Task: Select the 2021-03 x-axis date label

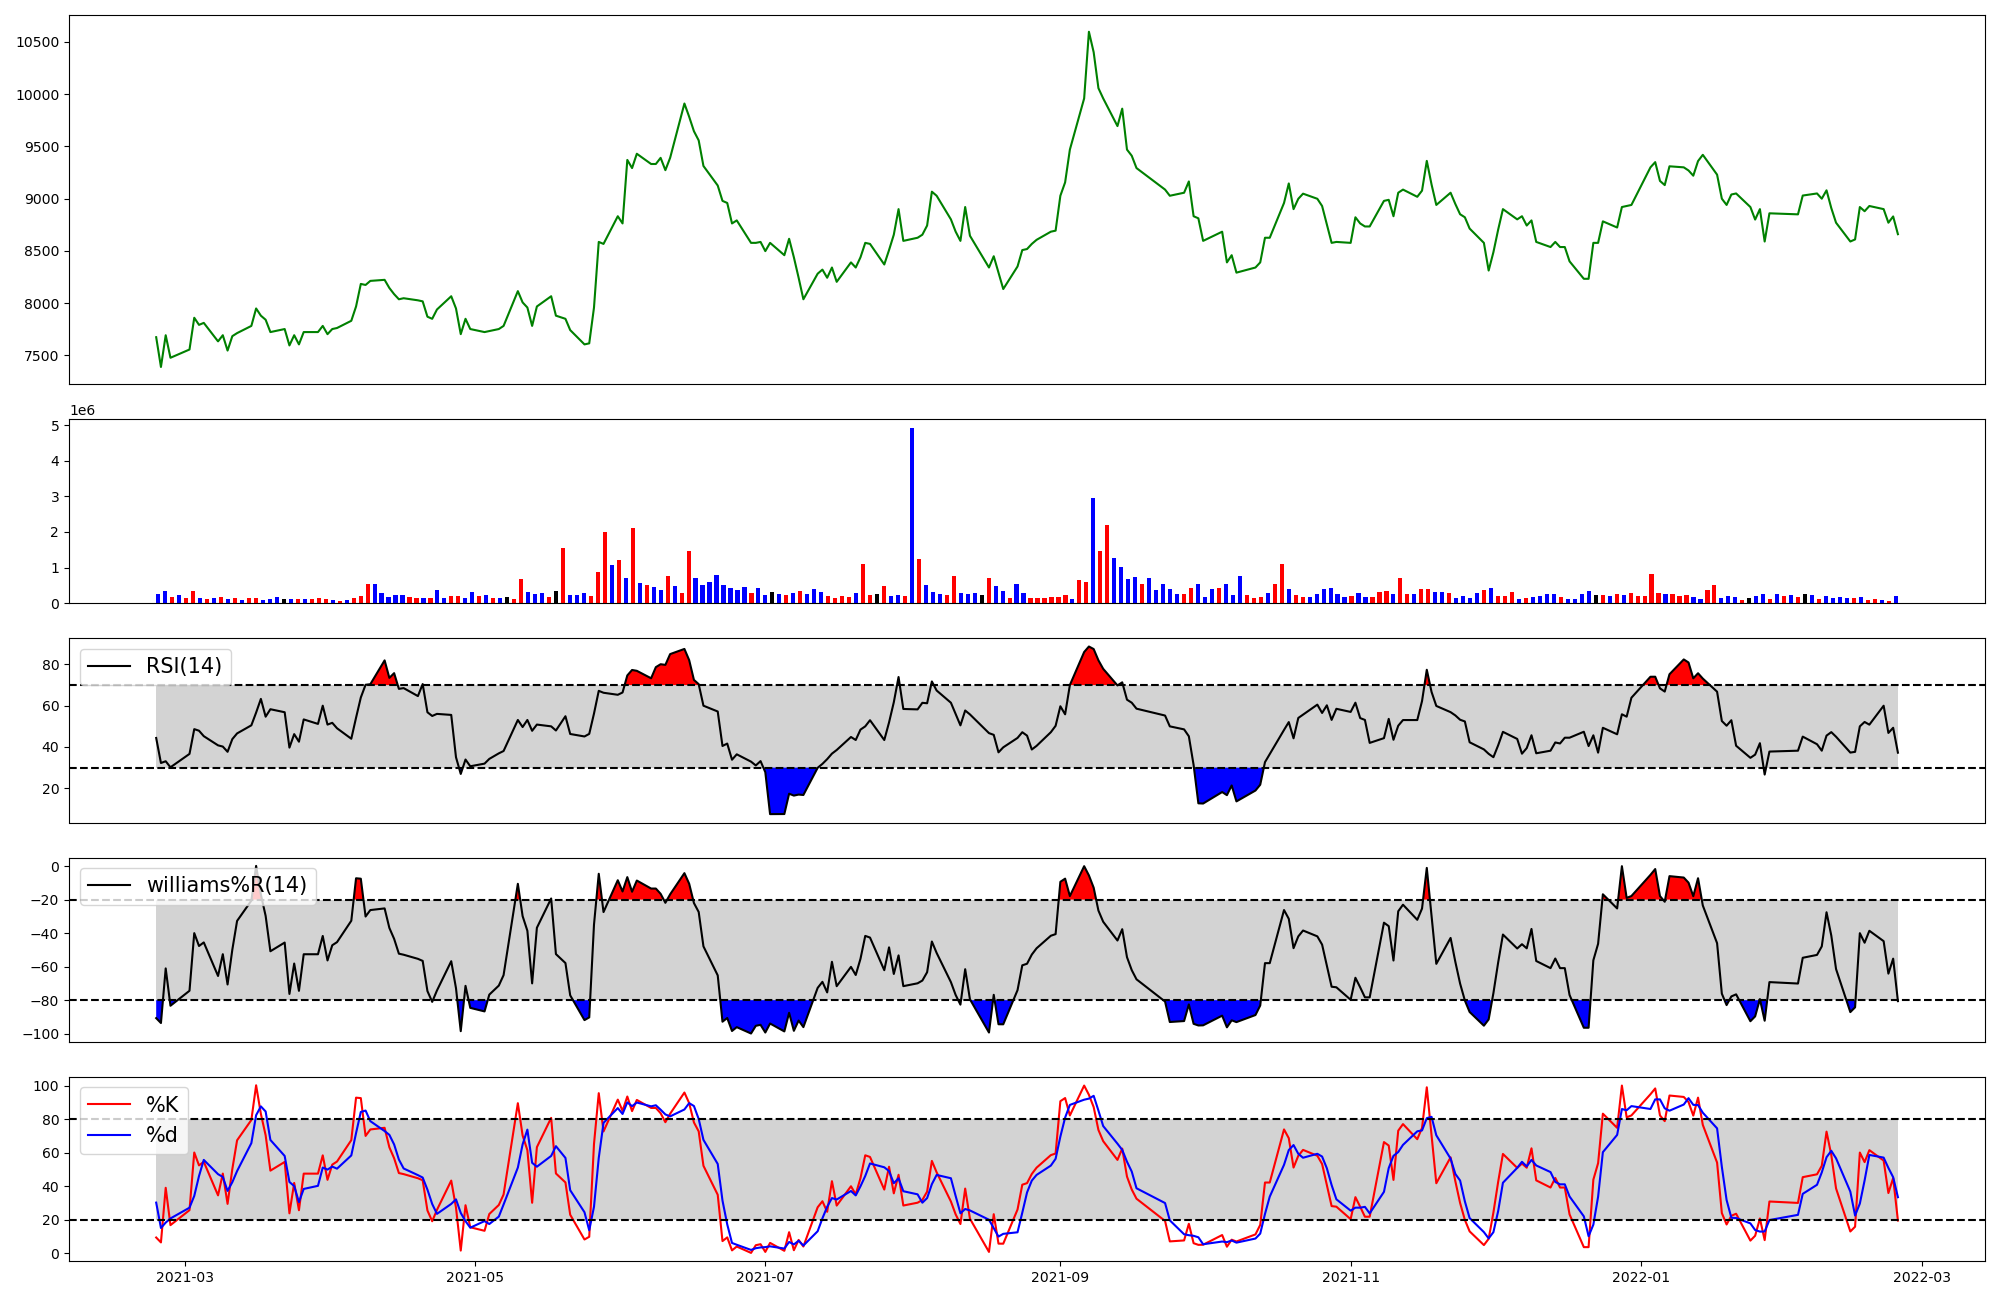Action: [x=185, y=1277]
